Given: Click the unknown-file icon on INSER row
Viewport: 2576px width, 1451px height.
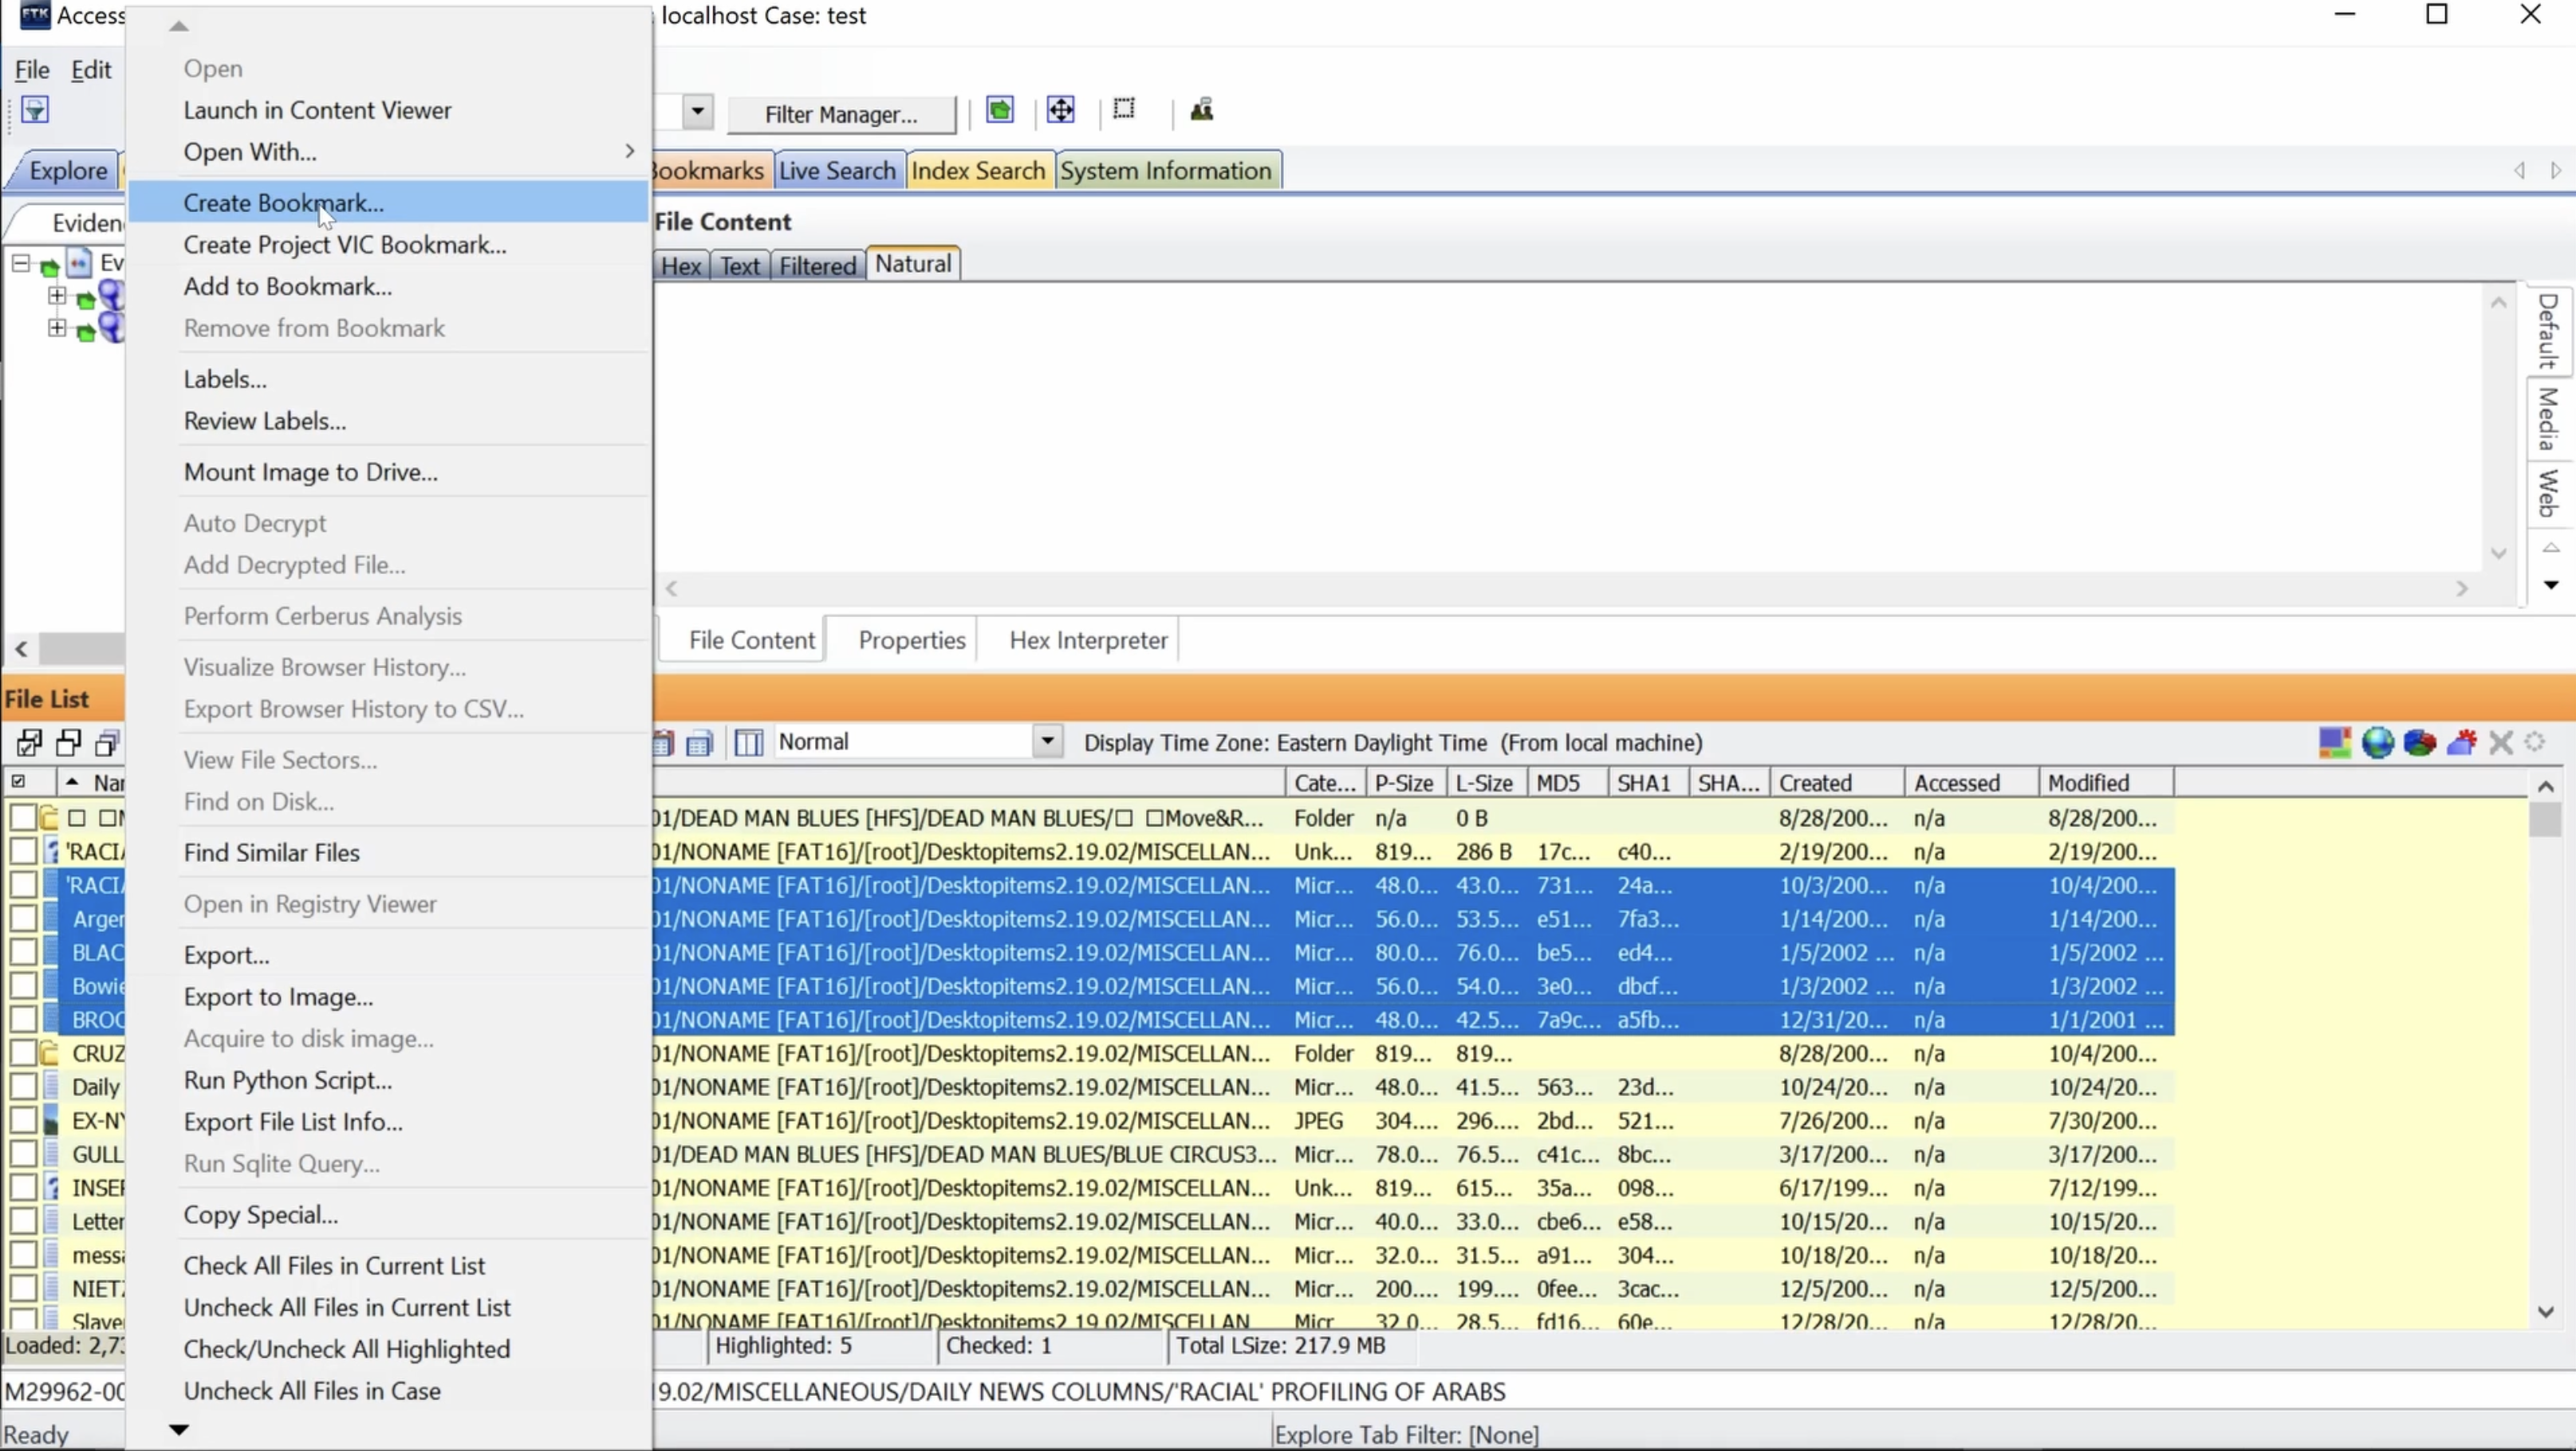Looking at the screenshot, I should (x=50, y=1188).
